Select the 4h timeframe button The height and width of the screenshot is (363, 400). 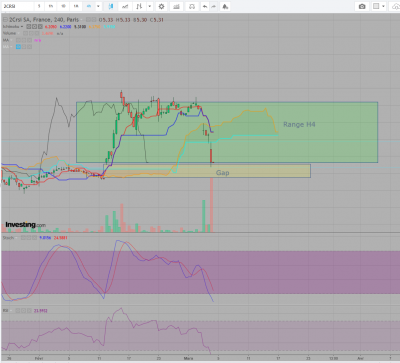click(x=89, y=6)
